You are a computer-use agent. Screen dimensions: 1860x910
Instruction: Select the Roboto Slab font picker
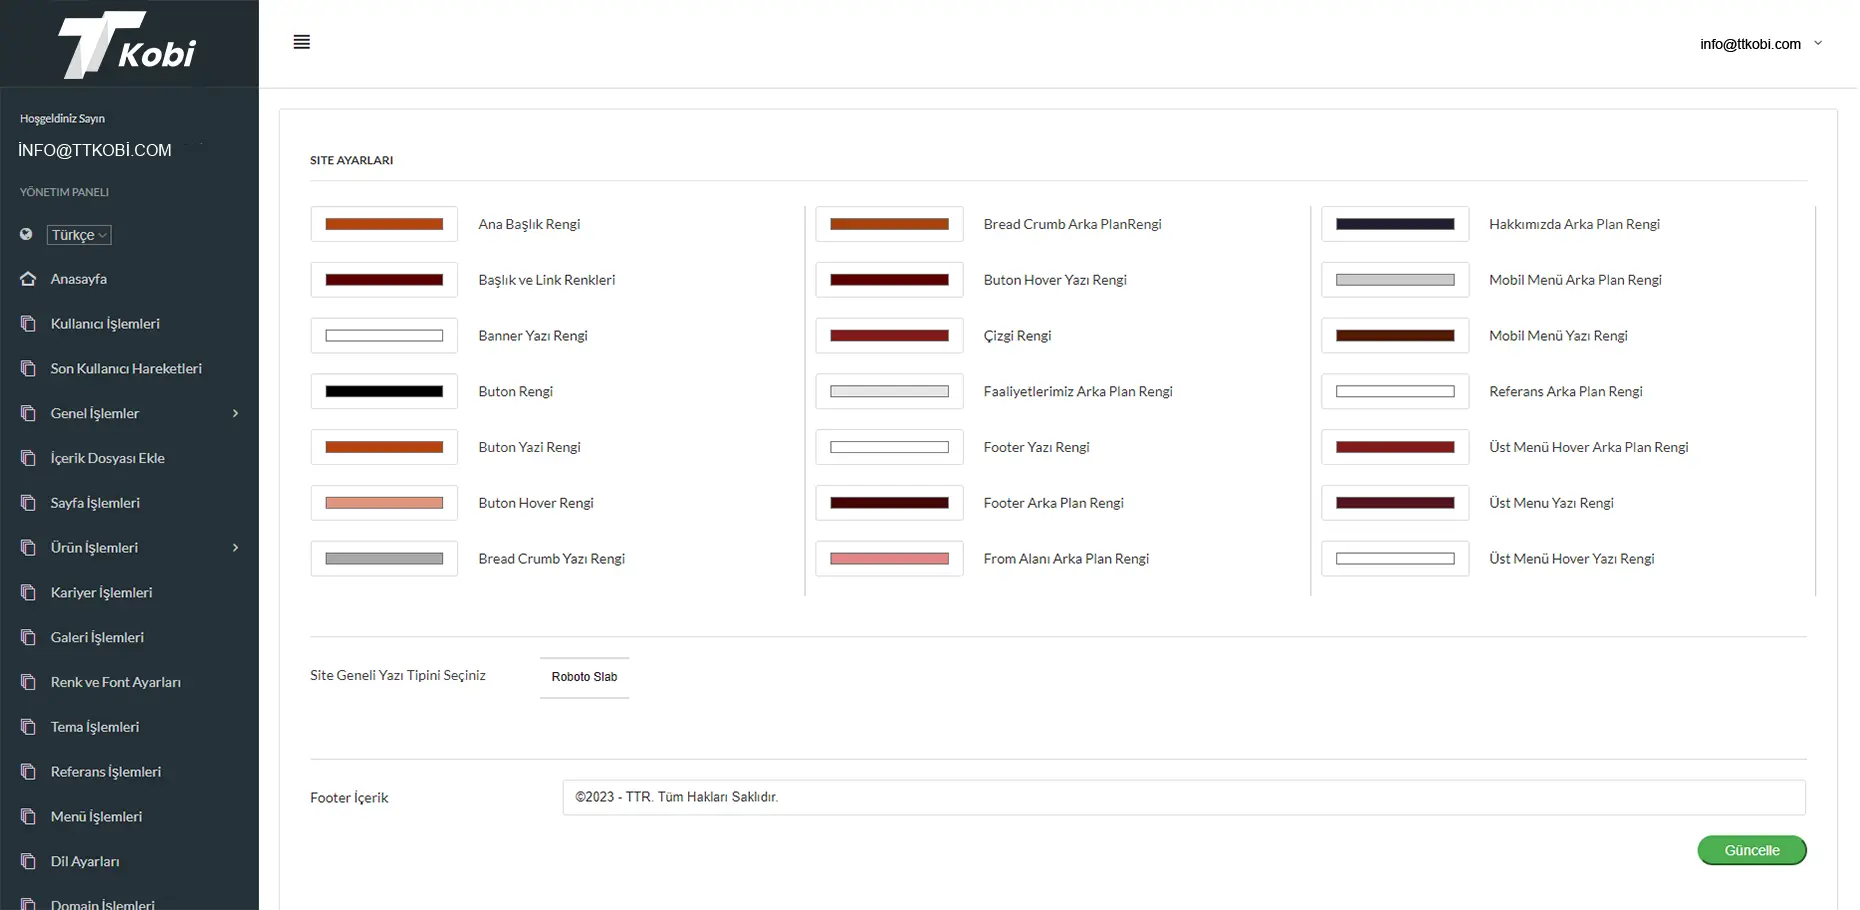click(x=584, y=677)
